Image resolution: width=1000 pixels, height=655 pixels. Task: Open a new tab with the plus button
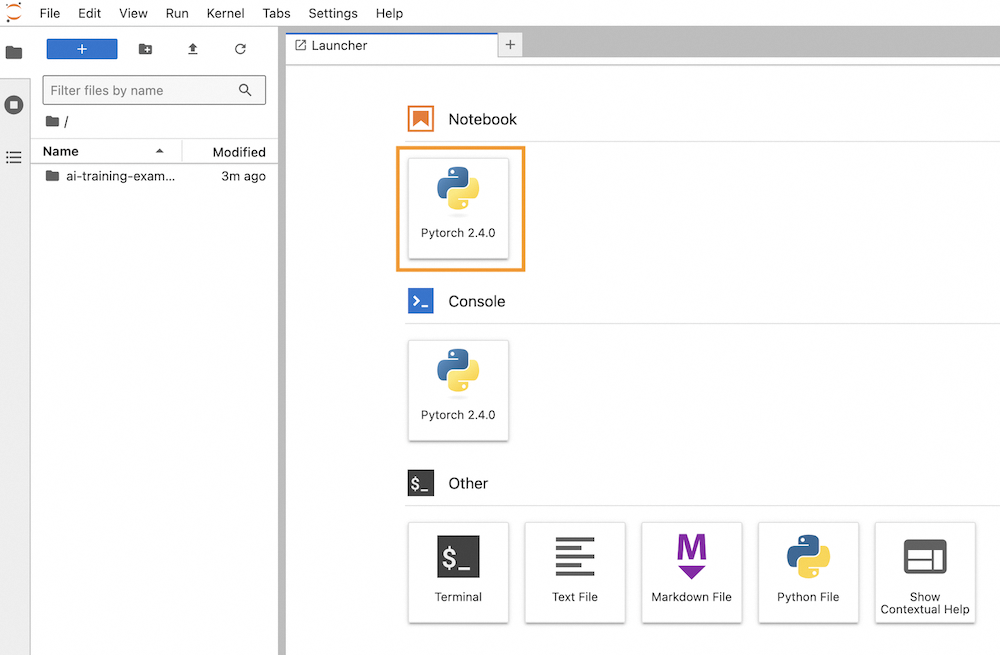click(x=510, y=44)
